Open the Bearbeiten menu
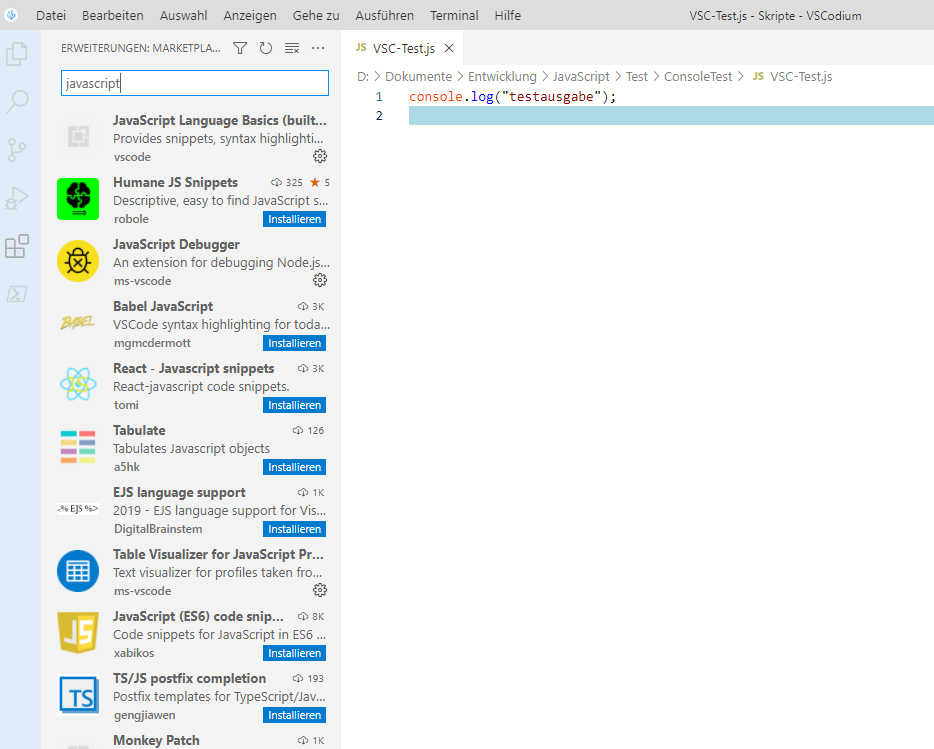This screenshot has height=749, width=934. coord(113,15)
